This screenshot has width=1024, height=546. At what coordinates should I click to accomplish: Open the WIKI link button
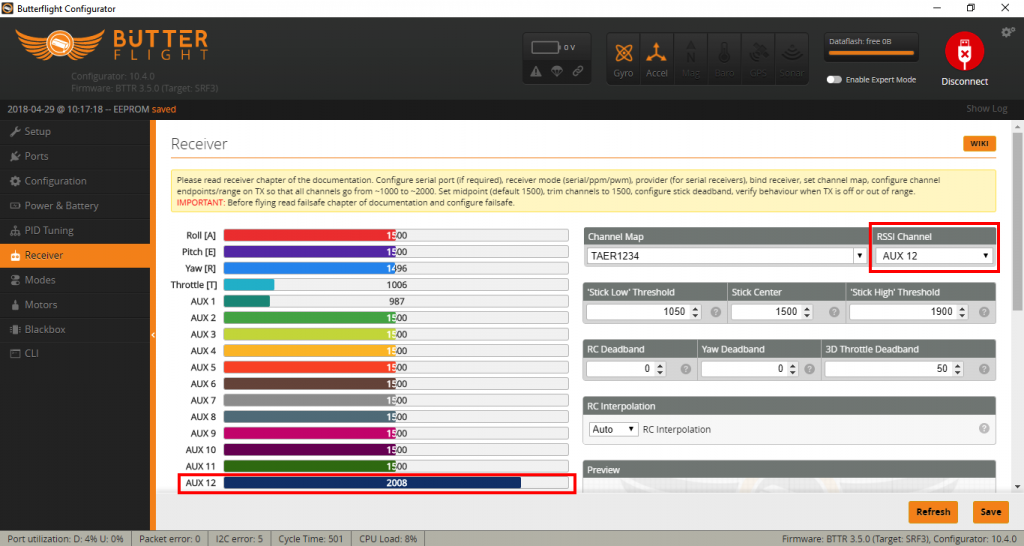(x=979, y=144)
